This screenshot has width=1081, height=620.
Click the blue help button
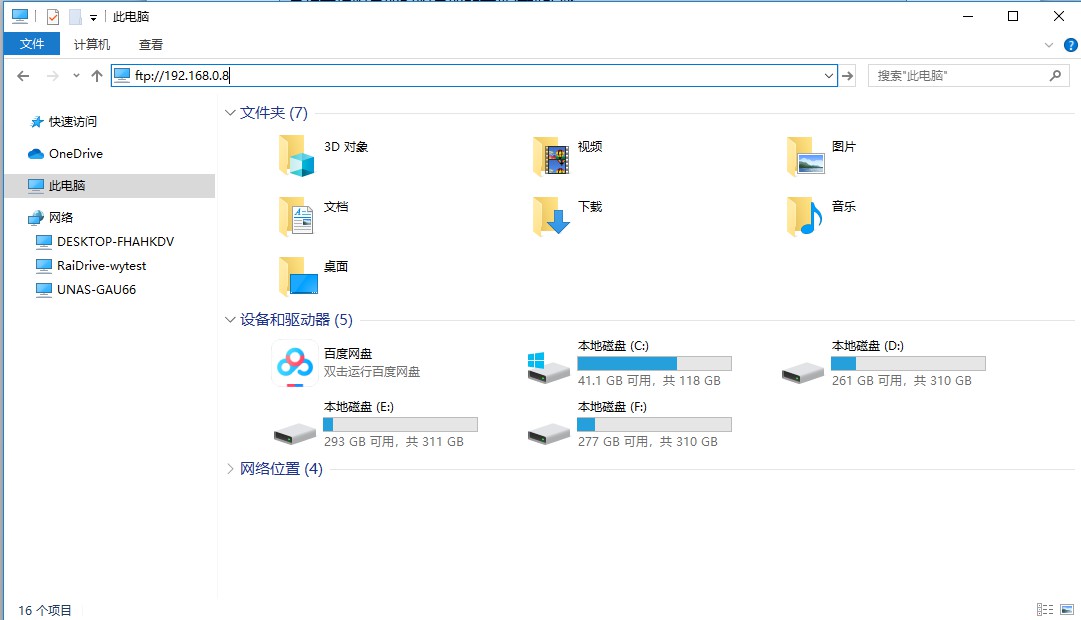click(x=1069, y=44)
